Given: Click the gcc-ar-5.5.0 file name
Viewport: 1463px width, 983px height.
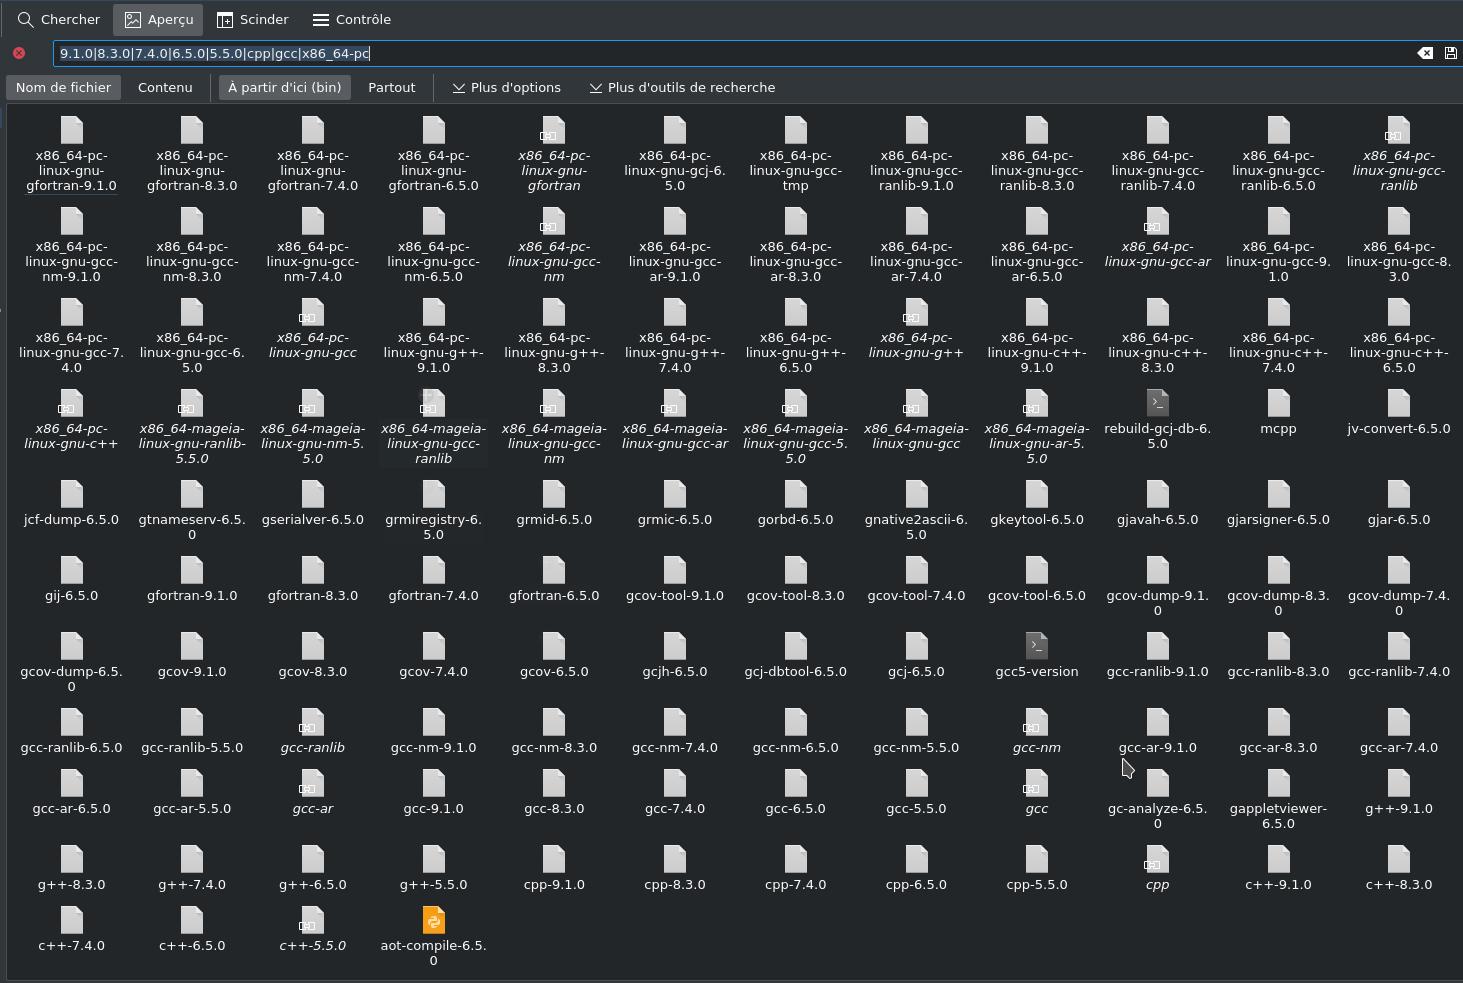Looking at the screenshot, I should pos(192,808).
